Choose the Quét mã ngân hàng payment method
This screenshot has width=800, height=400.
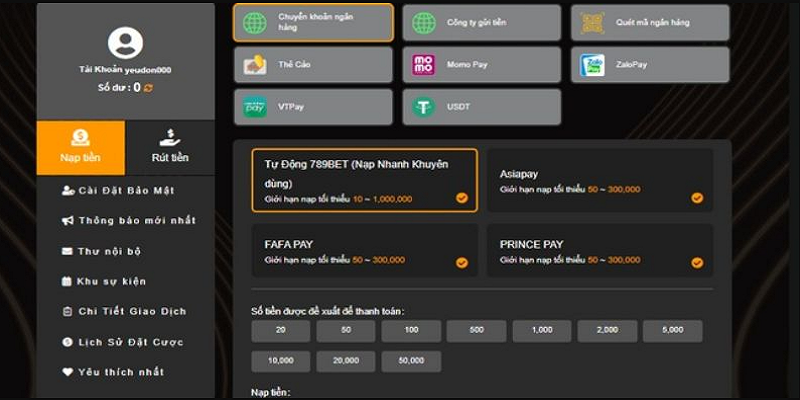pyautogui.click(x=651, y=22)
